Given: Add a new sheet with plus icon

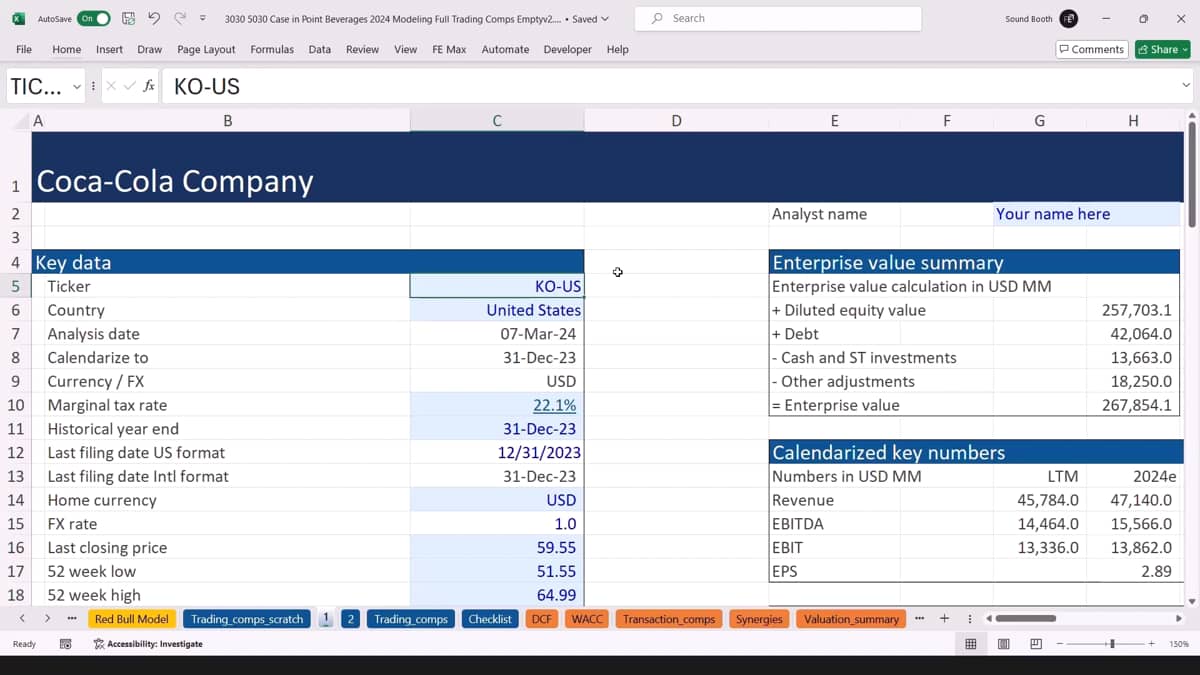Looking at the screenshot, I should (944, 619).
